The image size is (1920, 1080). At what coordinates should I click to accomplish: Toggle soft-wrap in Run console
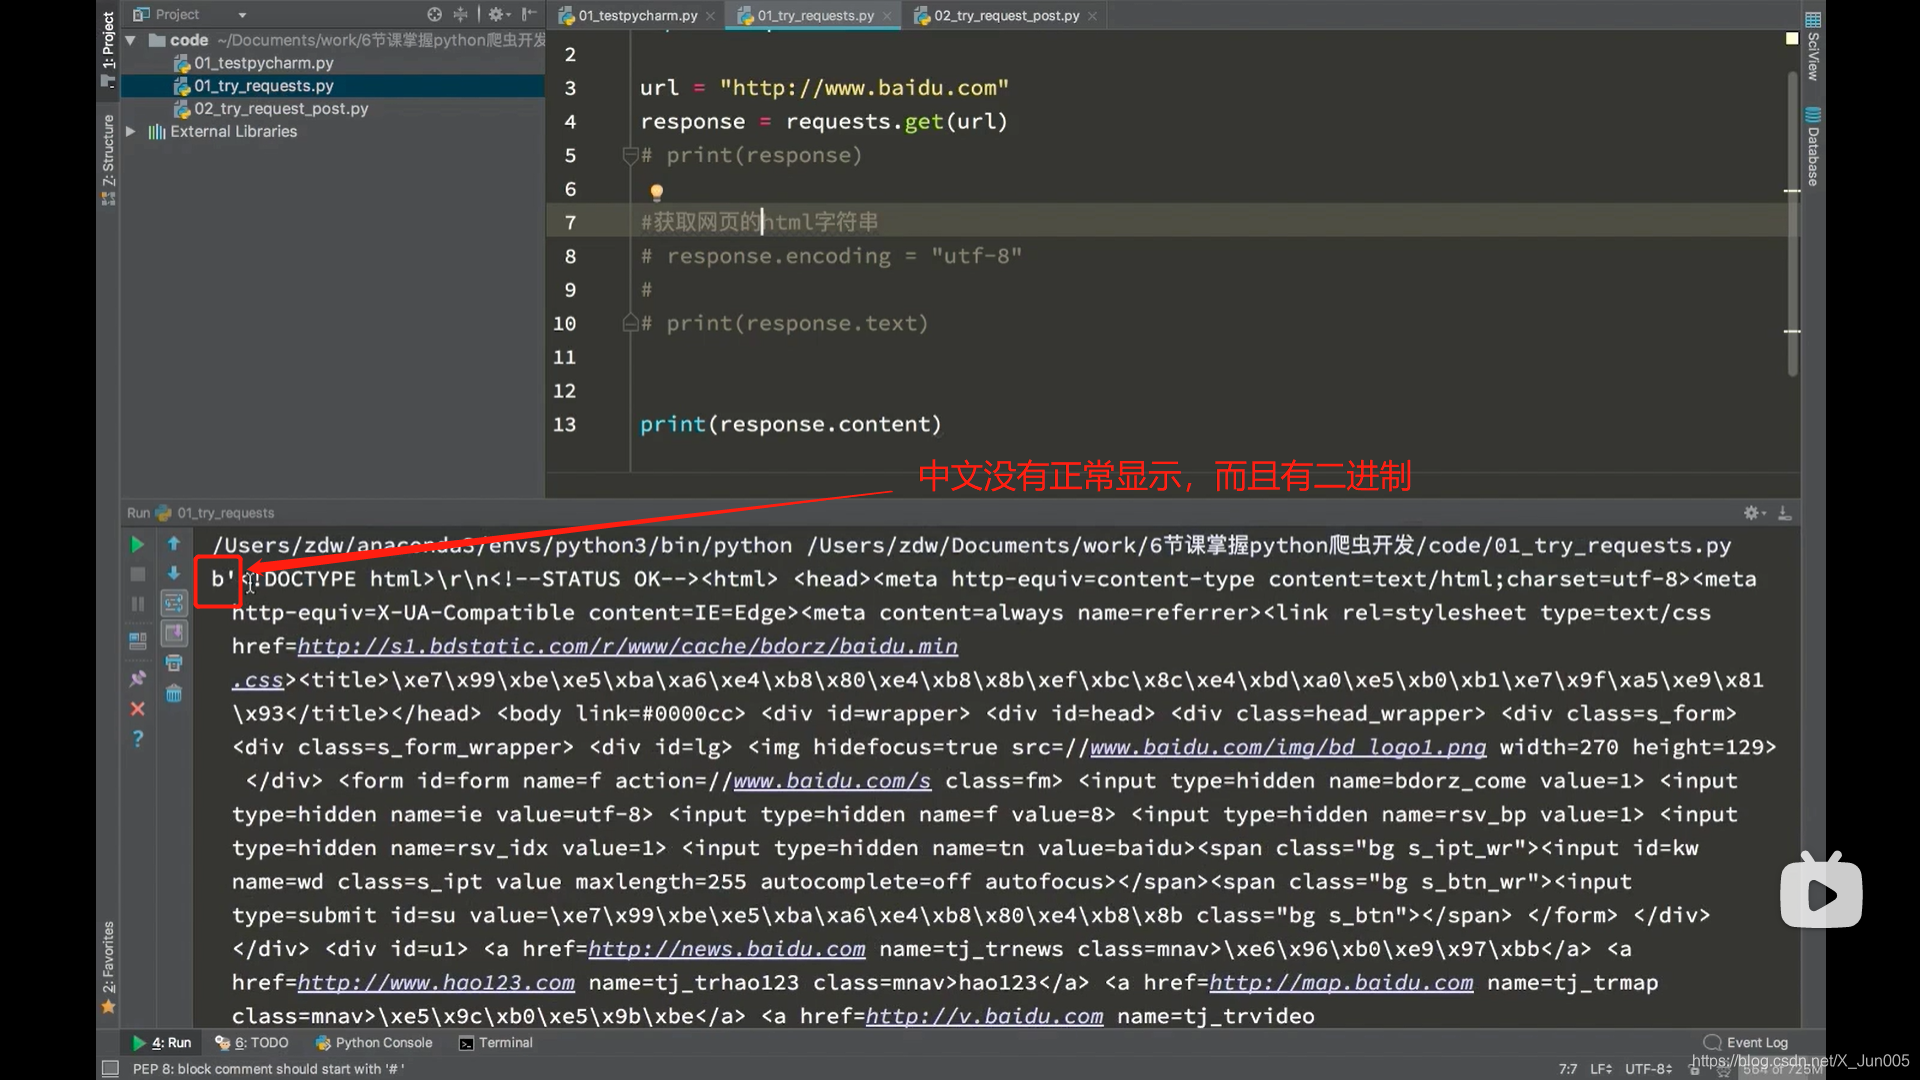[x=173, y=603]
